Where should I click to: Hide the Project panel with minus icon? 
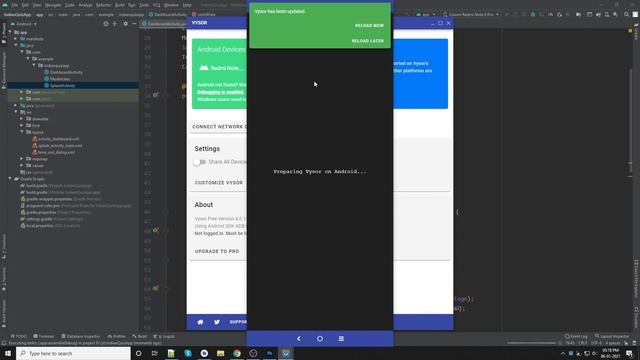click(134, 24)
